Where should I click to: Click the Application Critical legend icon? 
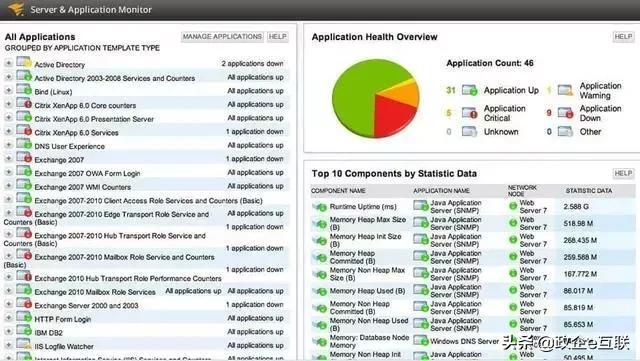click(x=469, y=113)
